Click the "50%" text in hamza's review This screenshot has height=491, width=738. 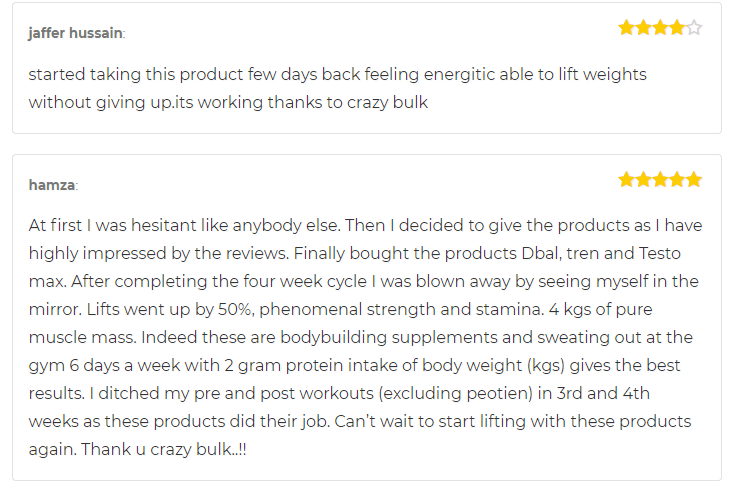[236, 309]
